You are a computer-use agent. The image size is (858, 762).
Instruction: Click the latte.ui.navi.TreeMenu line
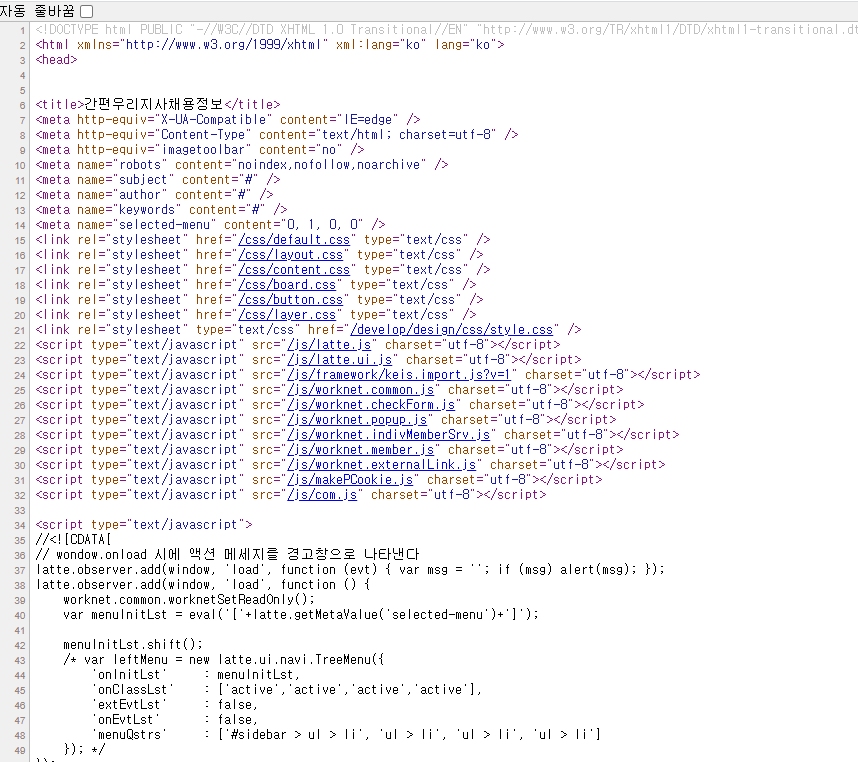(x=224, y=659)
